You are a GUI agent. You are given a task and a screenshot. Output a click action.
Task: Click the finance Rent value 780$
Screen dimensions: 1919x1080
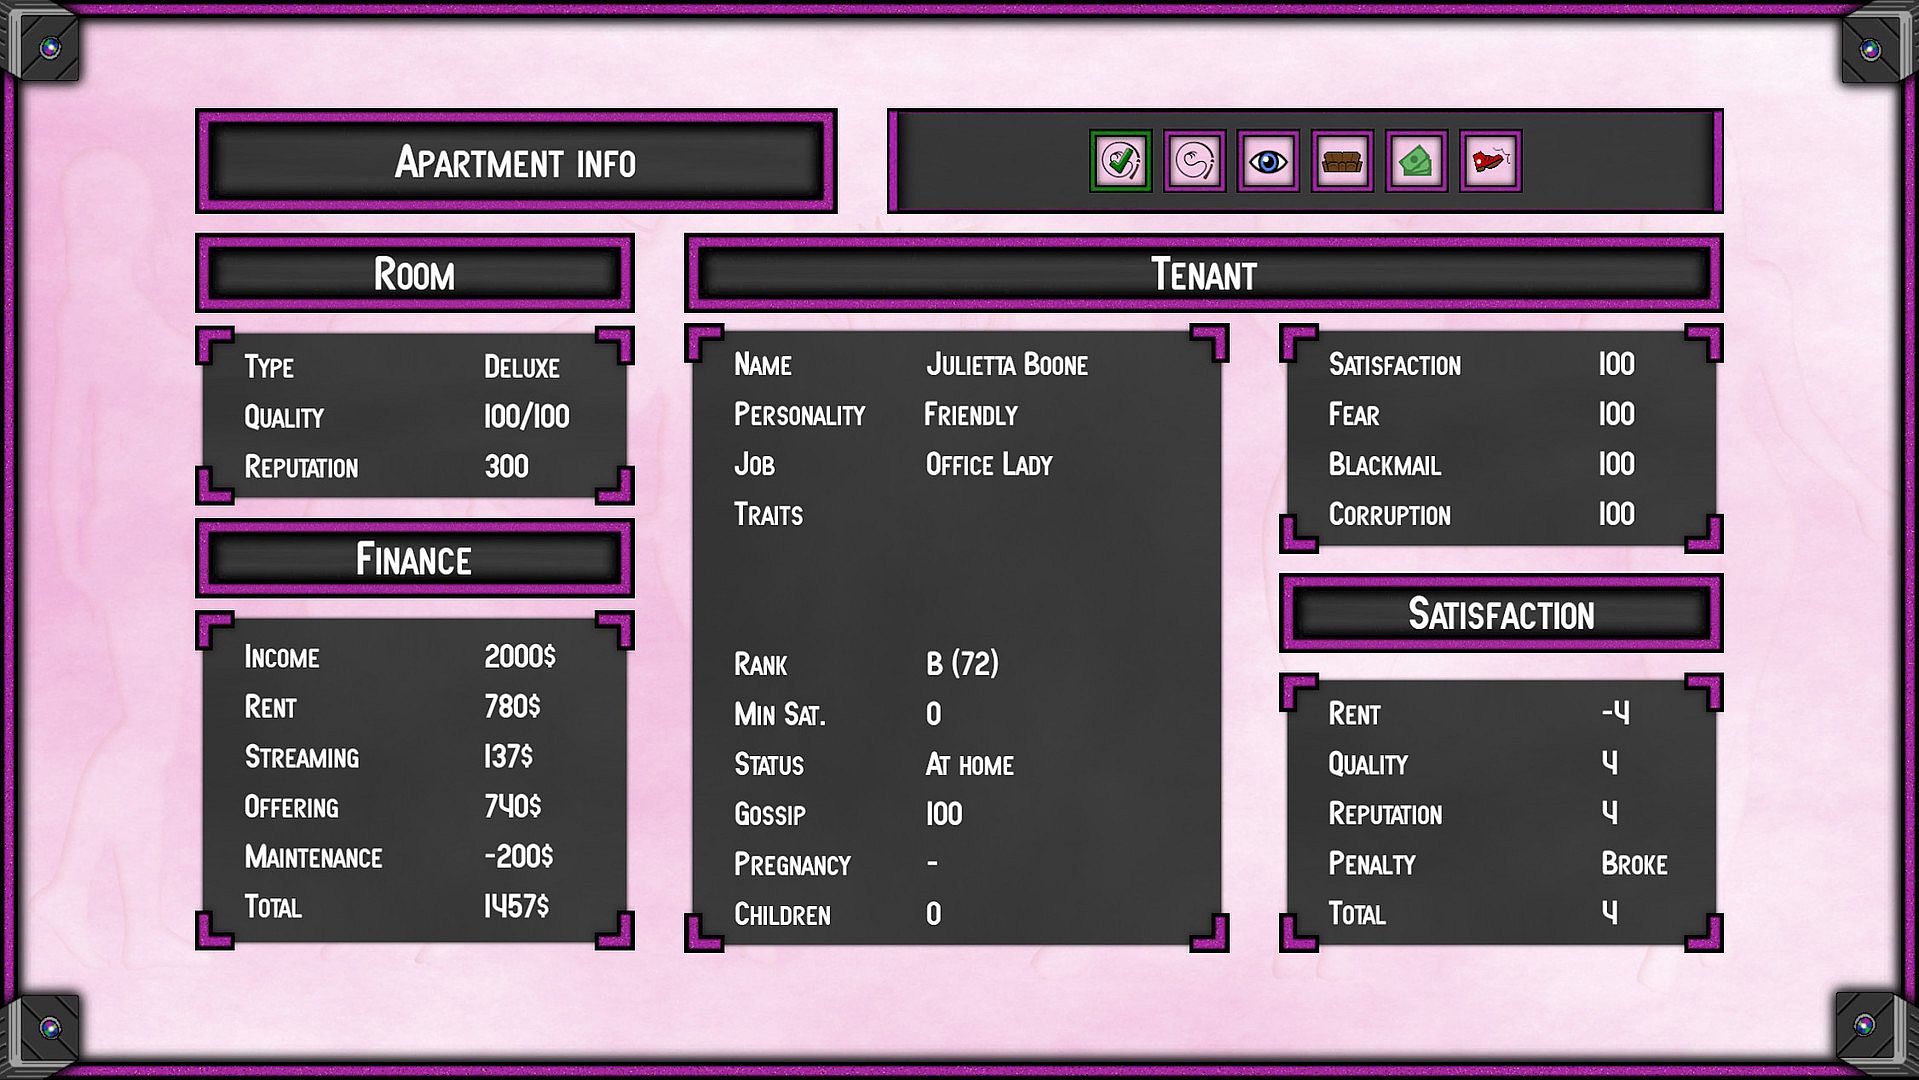[512, 706]
